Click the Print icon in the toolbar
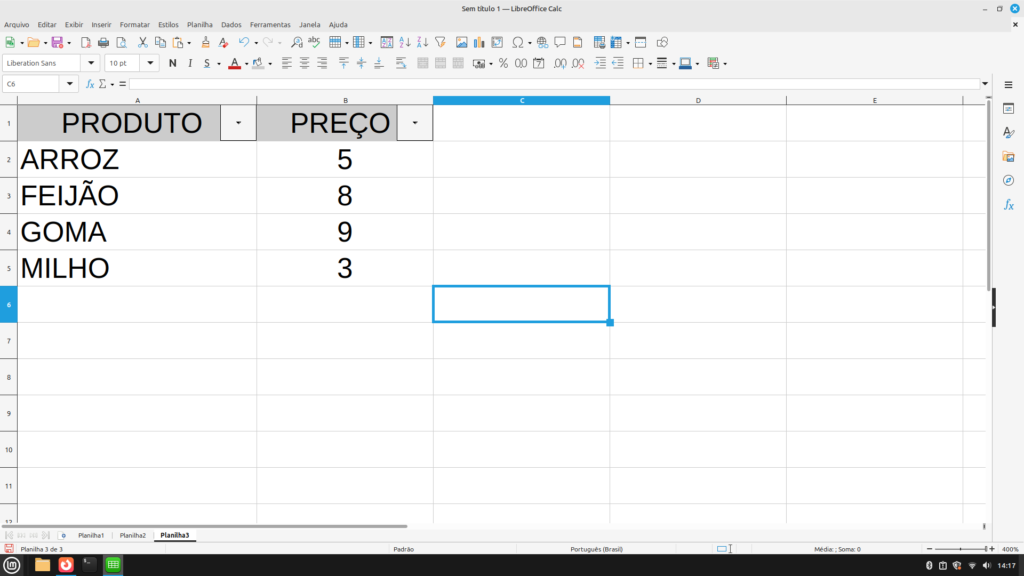This screenshot has height=576, width=1024. tap(103, 43)
